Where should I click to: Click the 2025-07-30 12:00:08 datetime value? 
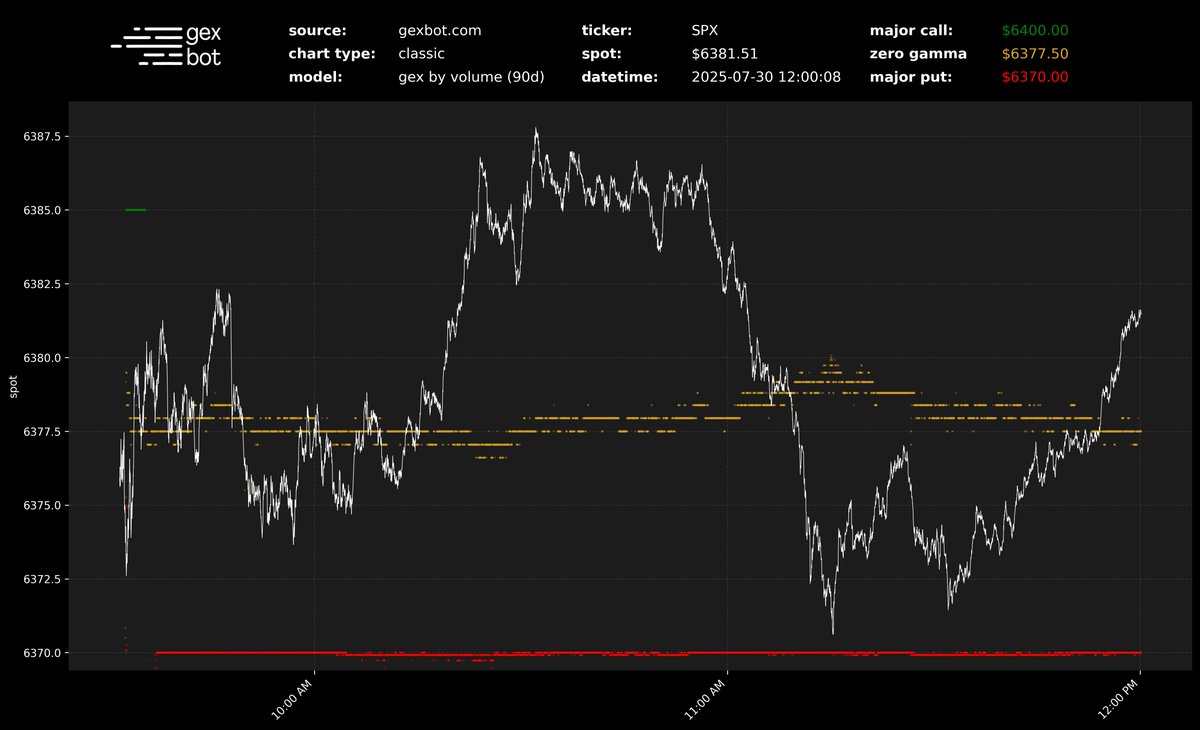[x=768, y=77]
